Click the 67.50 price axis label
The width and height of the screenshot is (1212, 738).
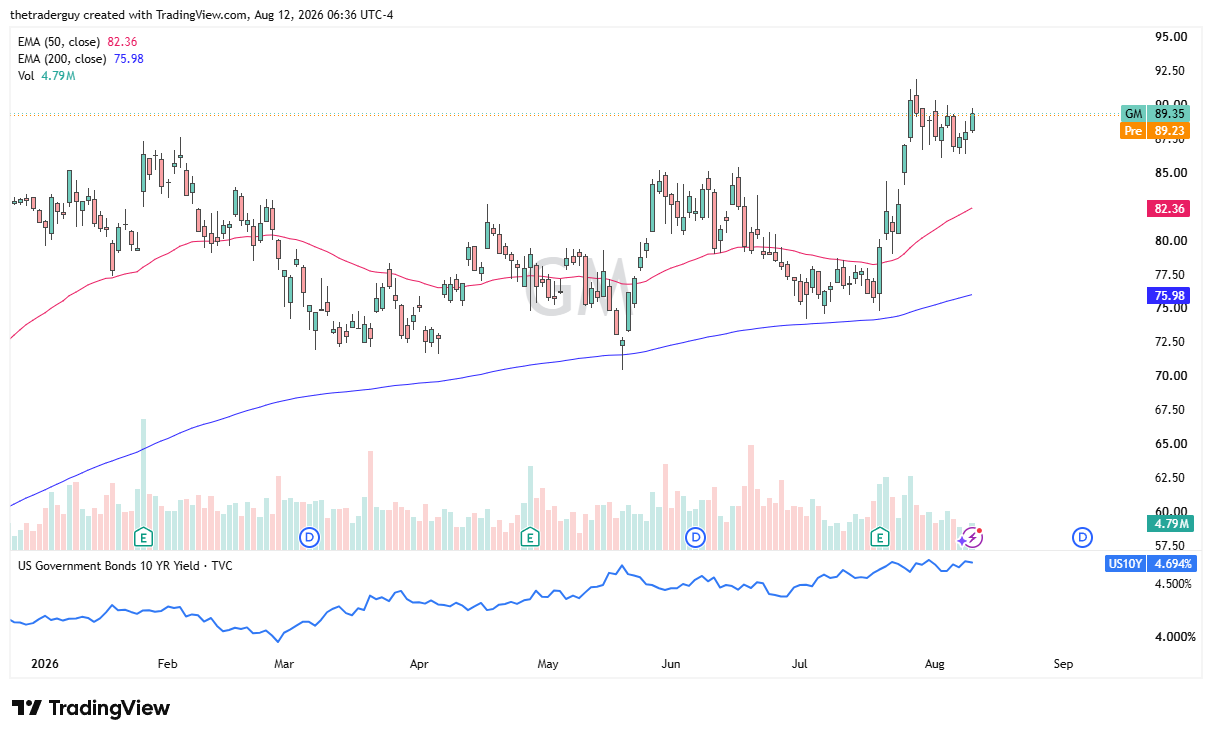(x=1170, y=410)
